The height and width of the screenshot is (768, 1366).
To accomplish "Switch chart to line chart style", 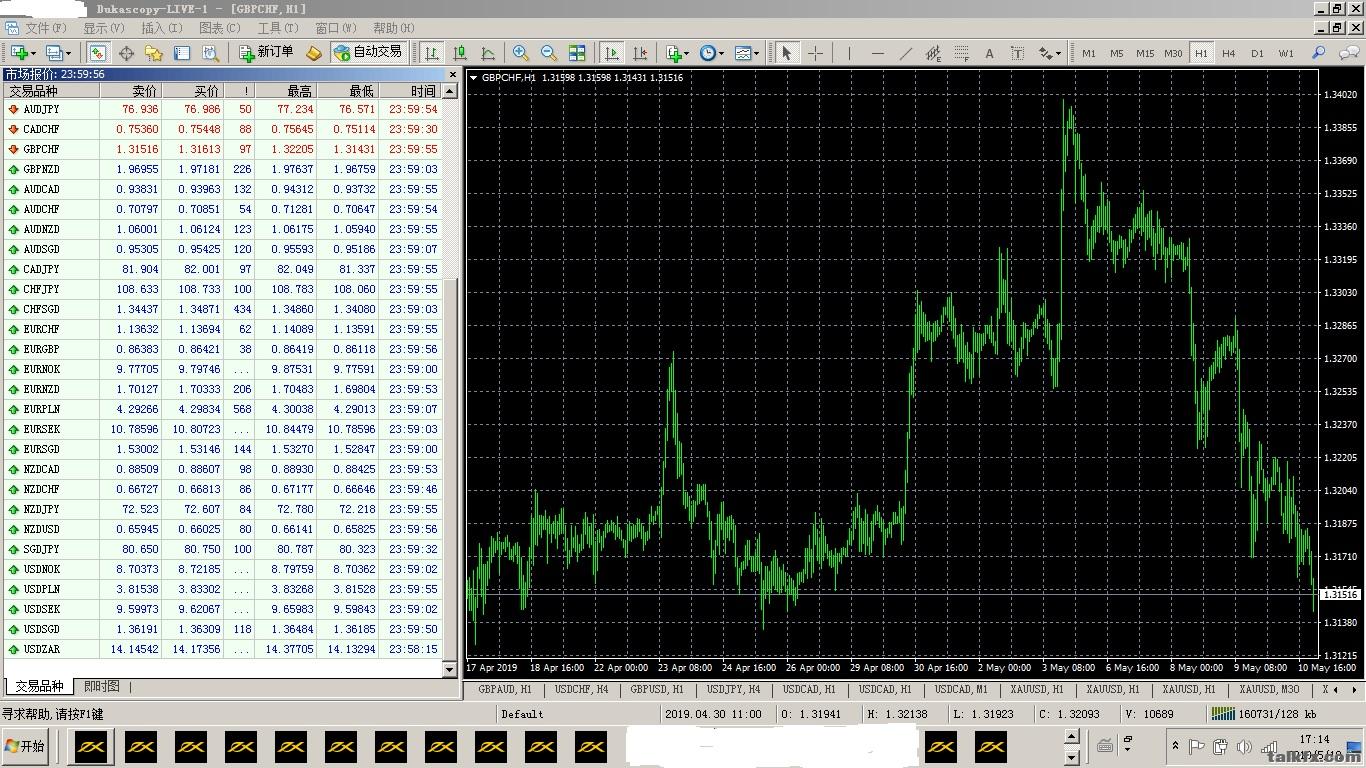I will [x=488, y=53].
